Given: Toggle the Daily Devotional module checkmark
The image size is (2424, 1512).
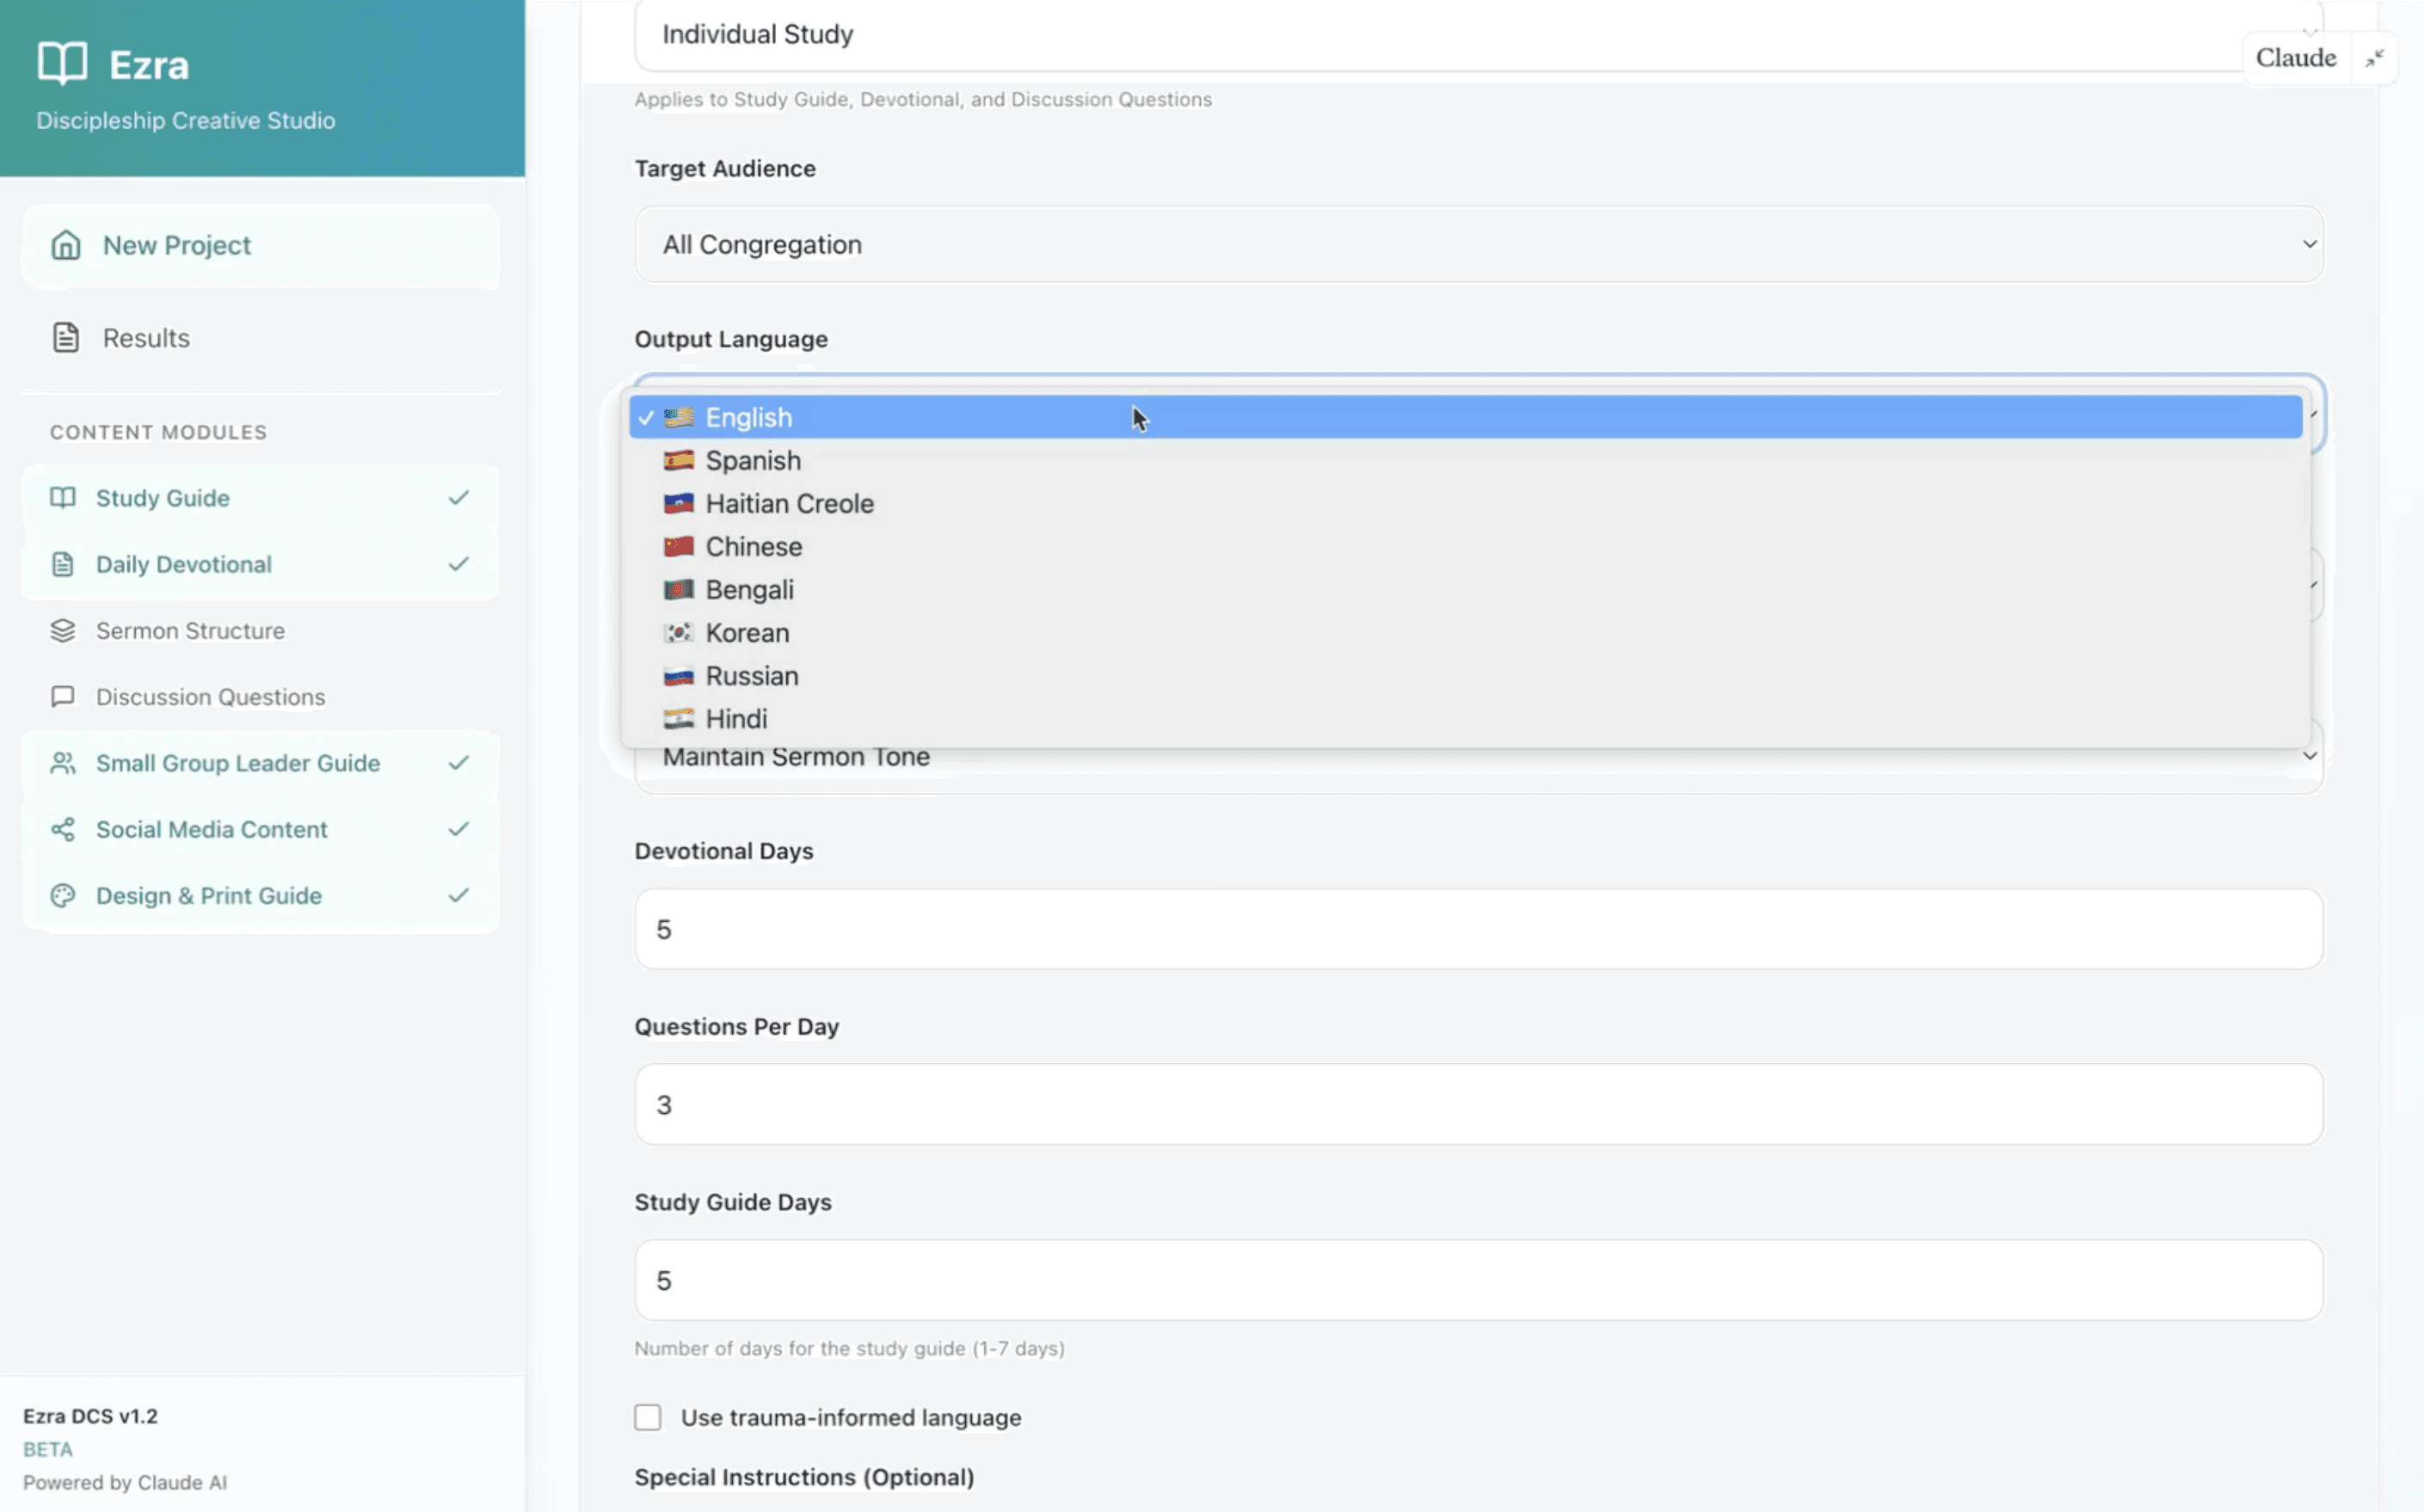Looking at the screenshot, I should click(x=458, y=564).
